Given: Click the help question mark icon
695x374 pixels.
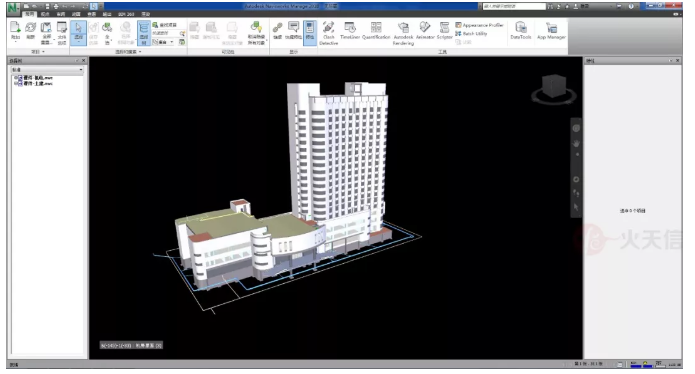Looking at the screenshot, I should tap(631, 7).
